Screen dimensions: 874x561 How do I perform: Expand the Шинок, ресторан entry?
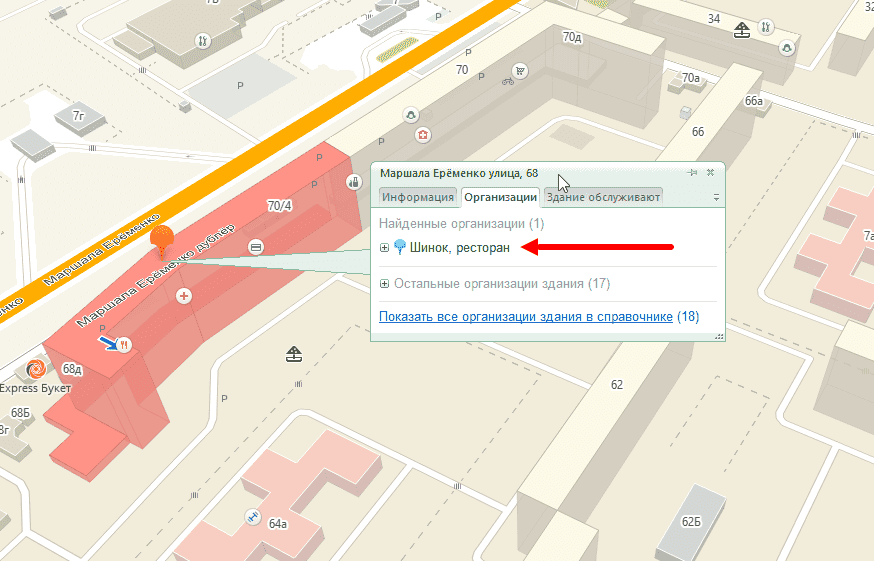coord(384,248)
